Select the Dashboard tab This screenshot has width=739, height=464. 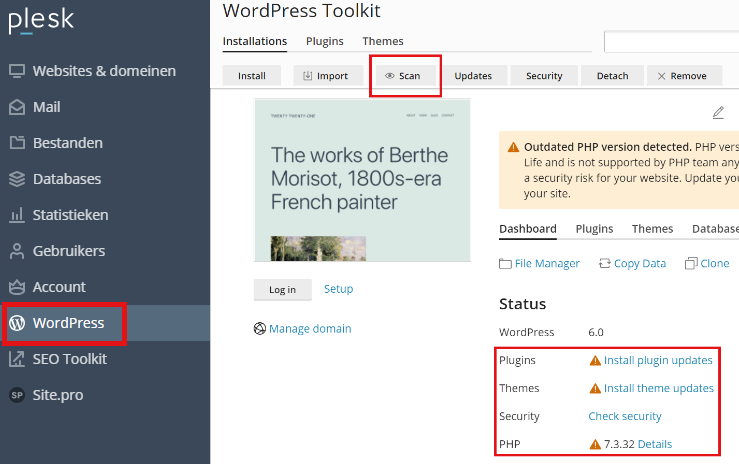click(x=528, y=229)
